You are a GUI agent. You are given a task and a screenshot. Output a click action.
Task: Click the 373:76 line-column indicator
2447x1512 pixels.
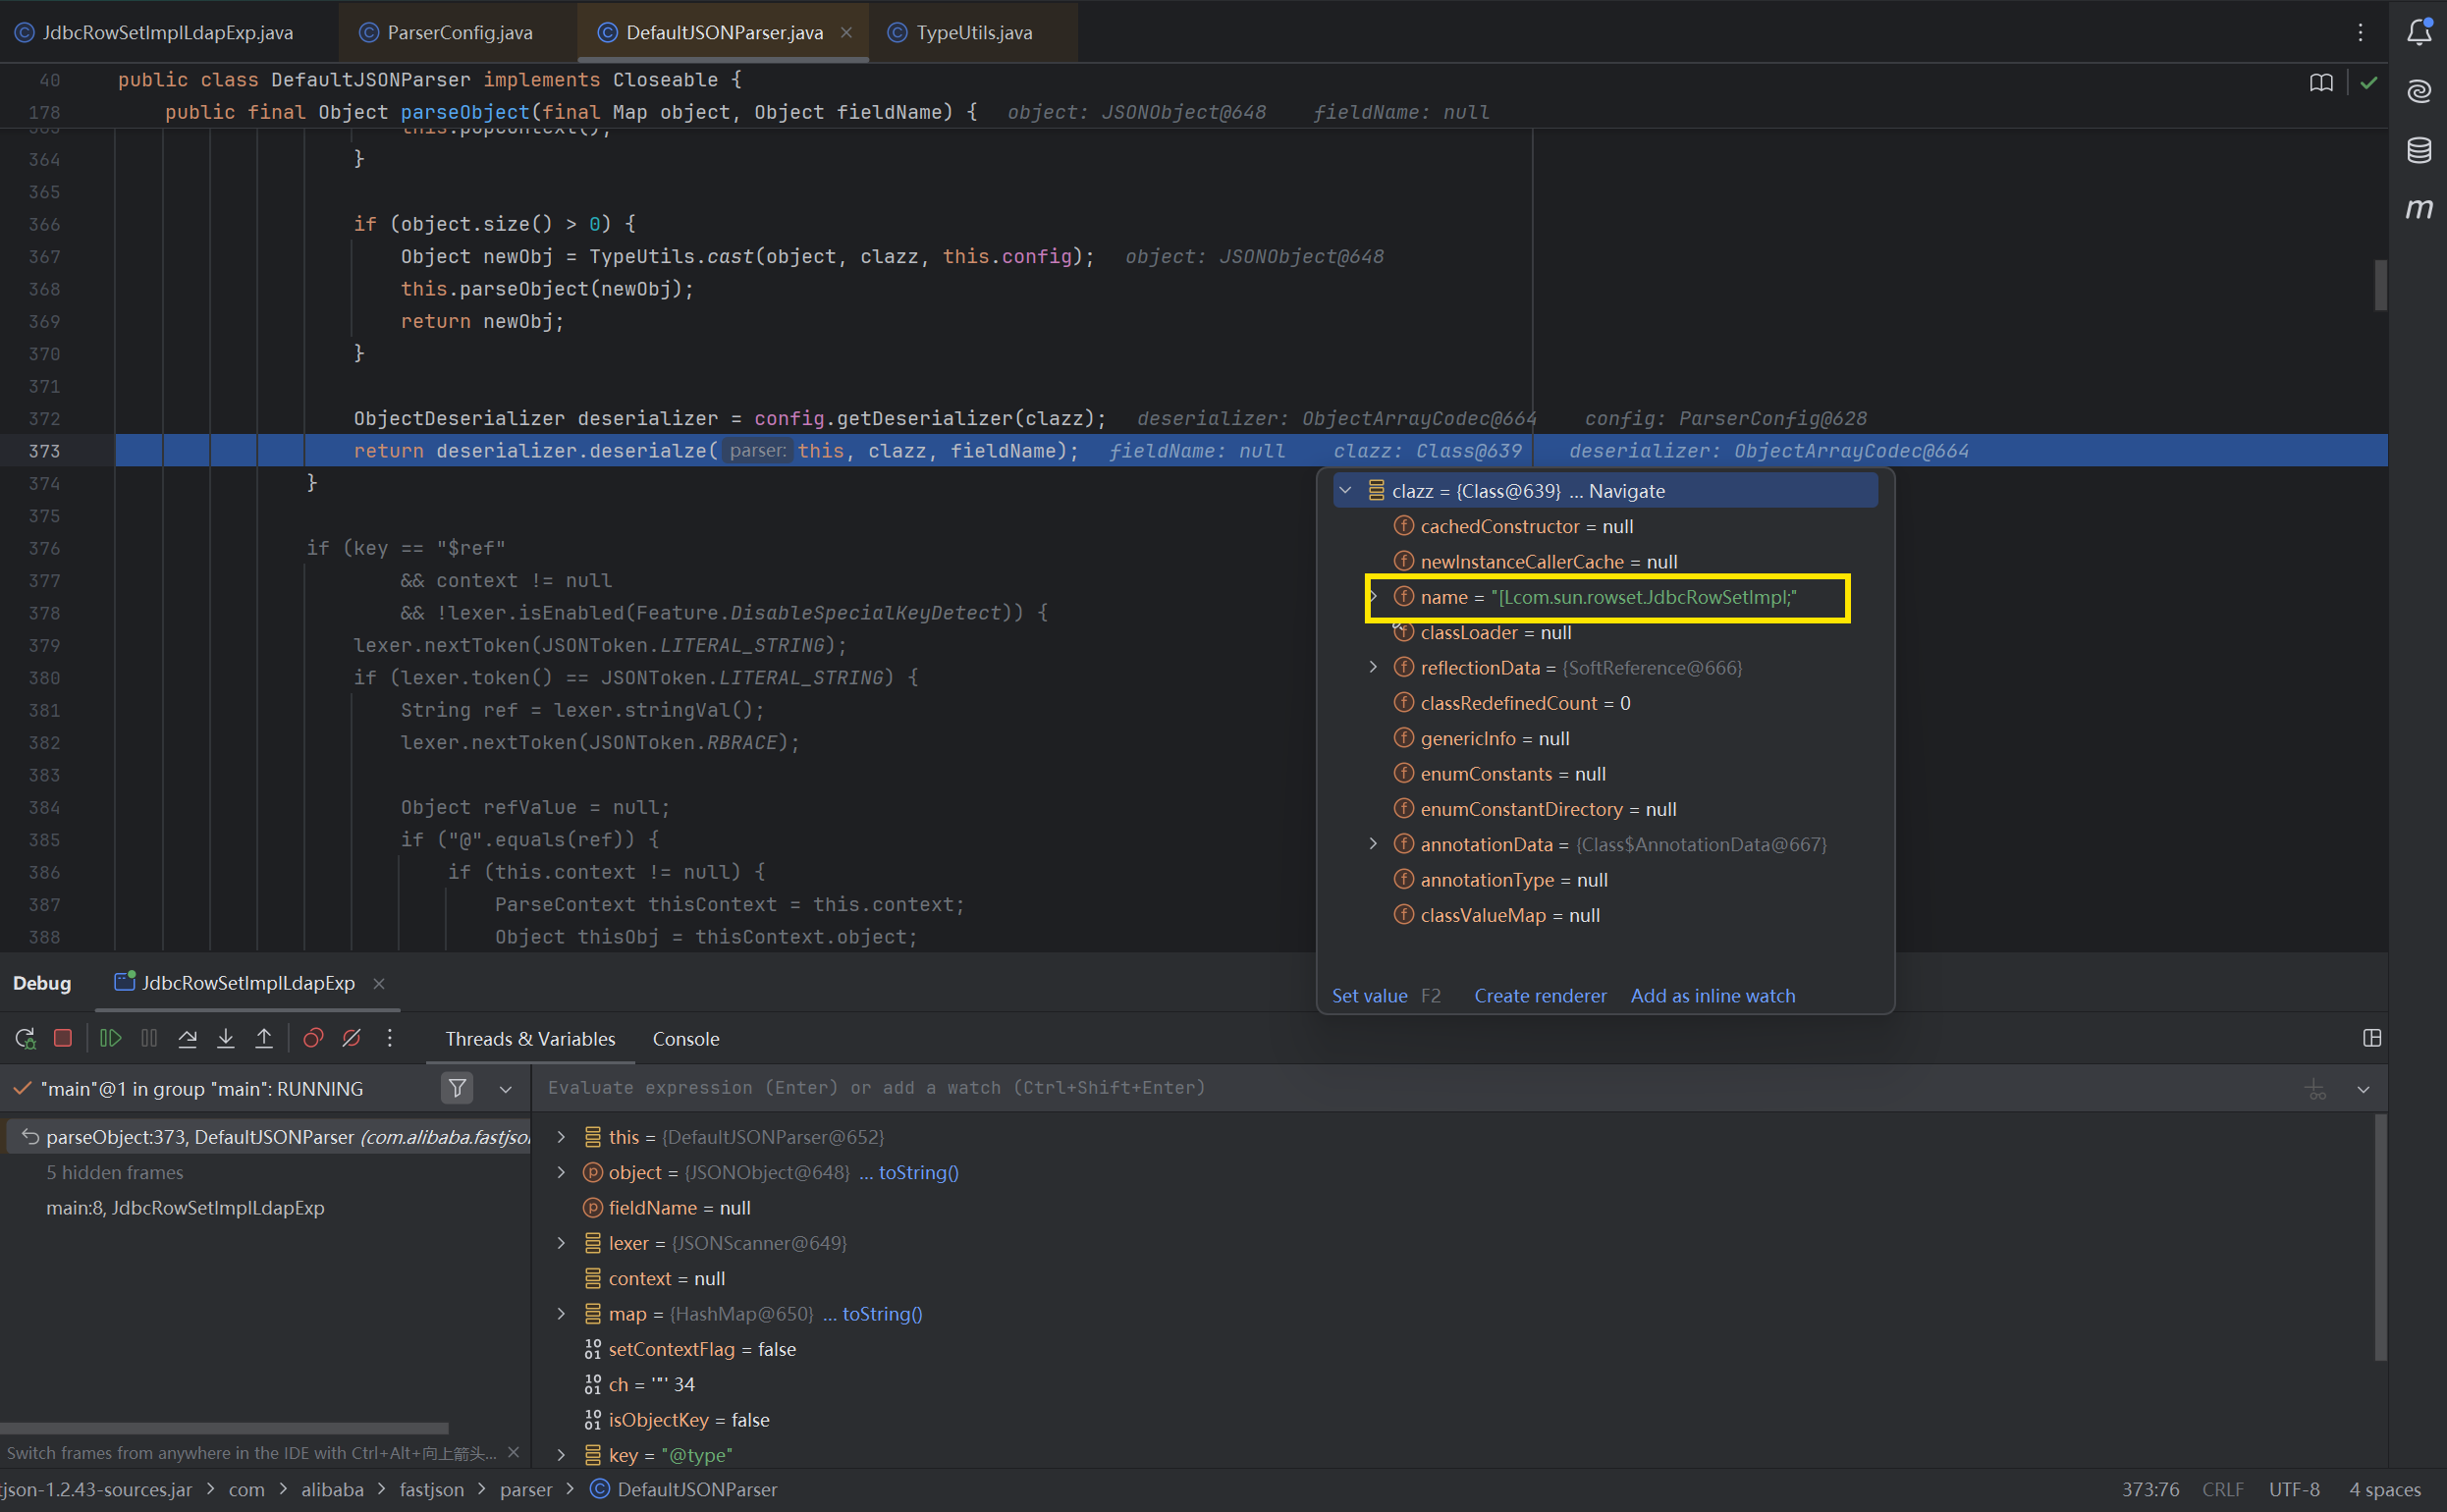[2150, 1490]
